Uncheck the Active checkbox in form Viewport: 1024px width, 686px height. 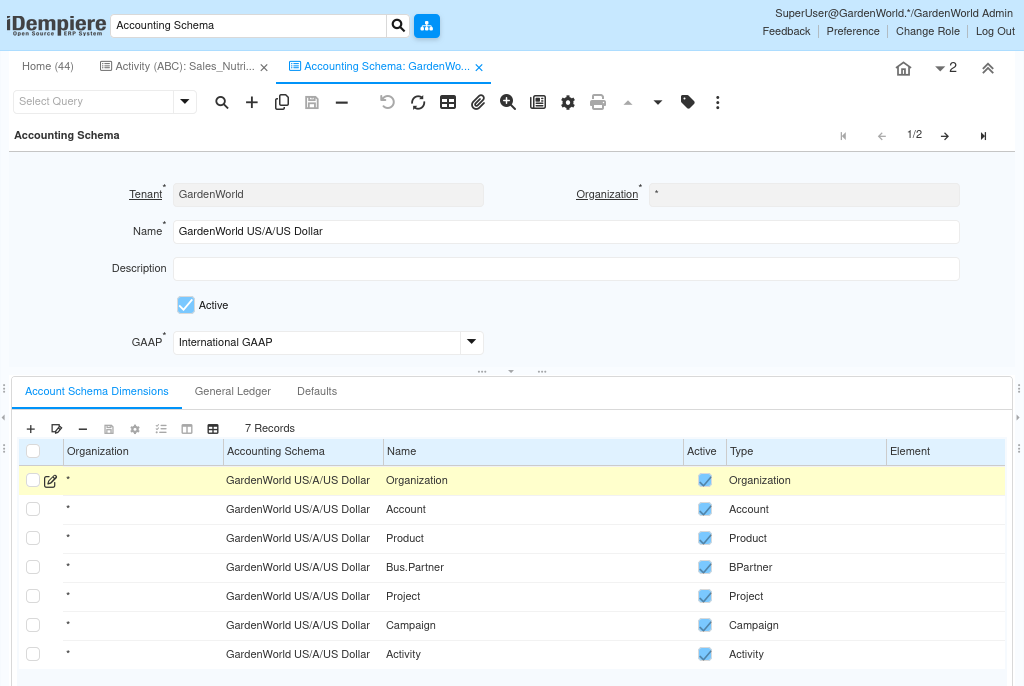186,305
